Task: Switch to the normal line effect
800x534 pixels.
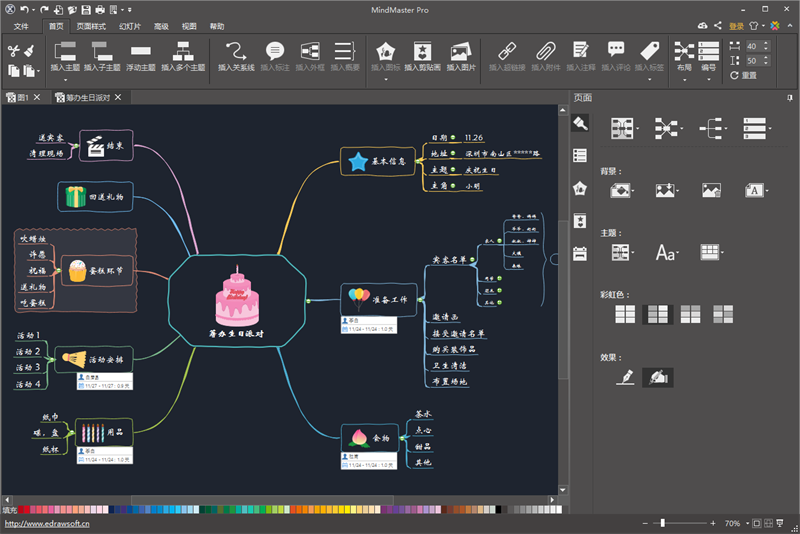Action: [x=625, y=377]
